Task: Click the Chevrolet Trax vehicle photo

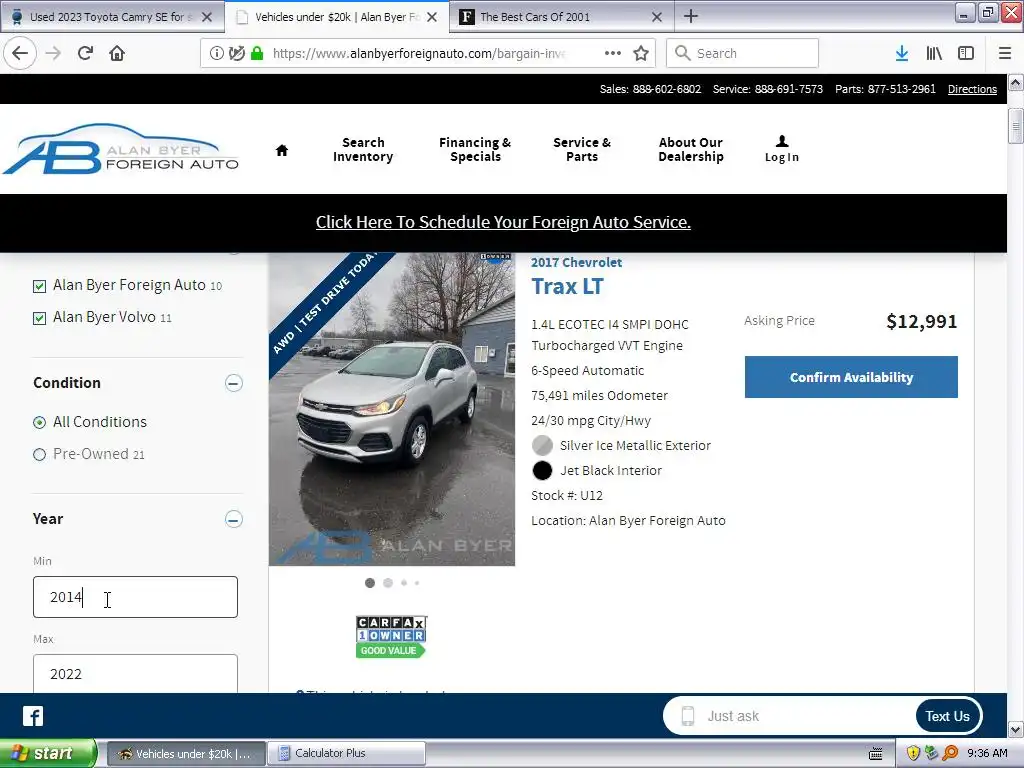Action: click(x=392, y=409)
